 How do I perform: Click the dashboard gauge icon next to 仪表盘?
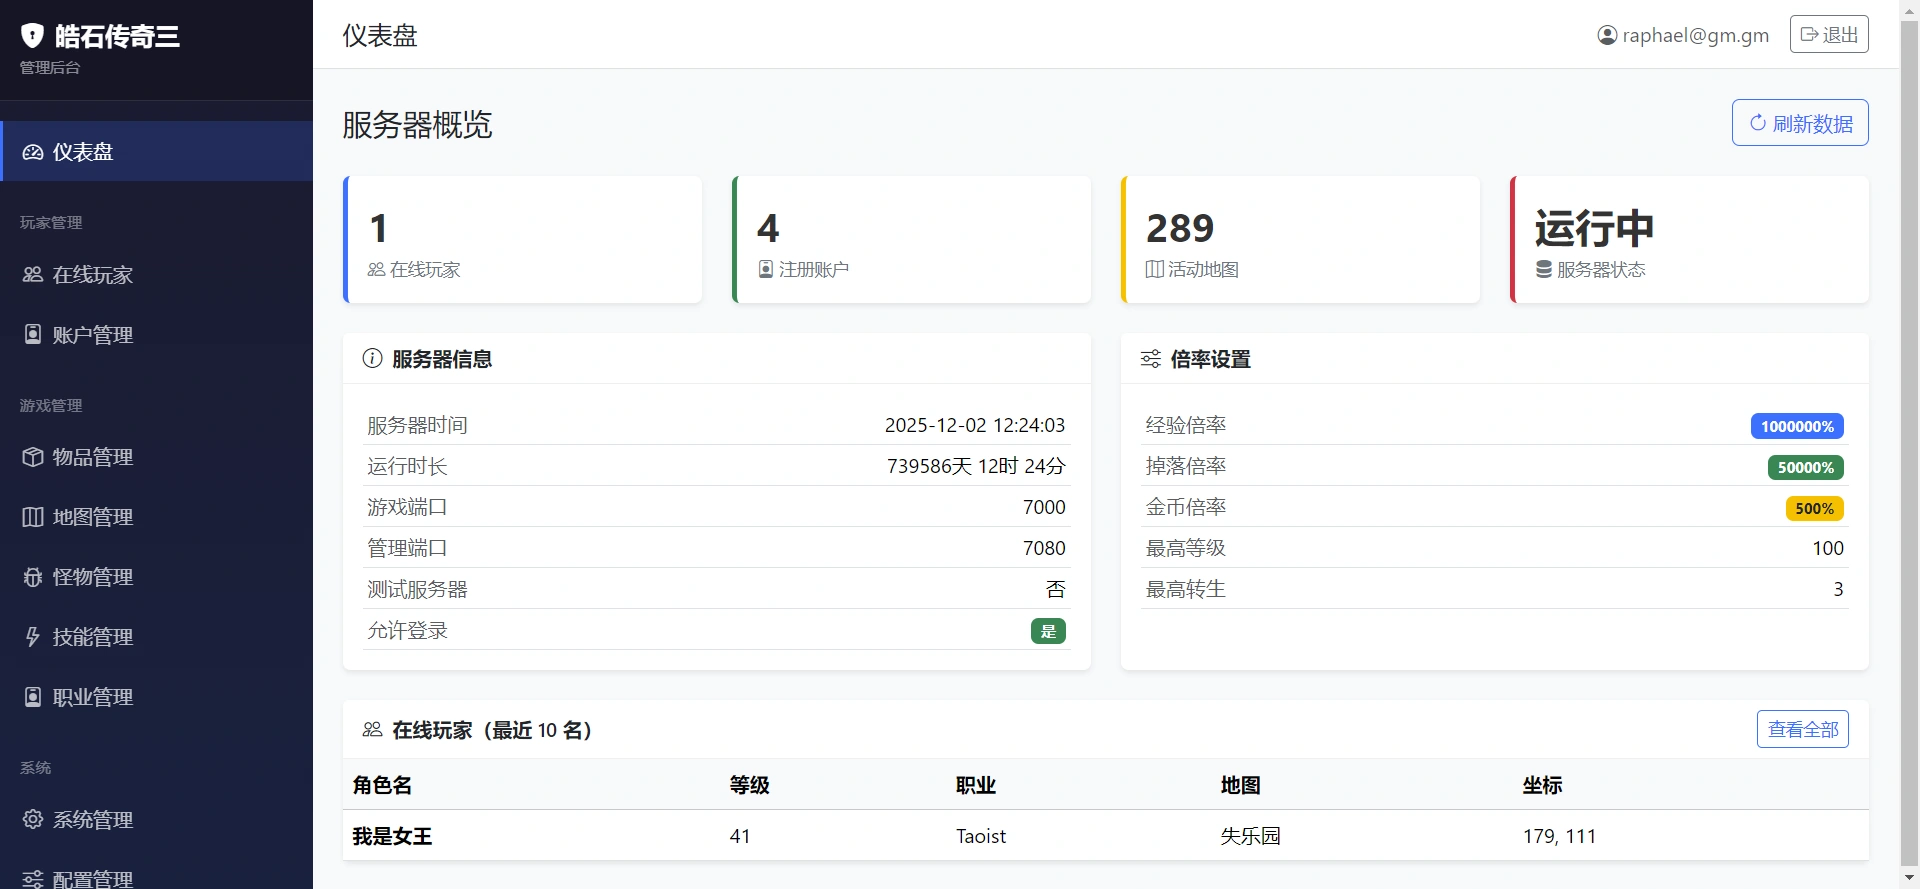33,152
